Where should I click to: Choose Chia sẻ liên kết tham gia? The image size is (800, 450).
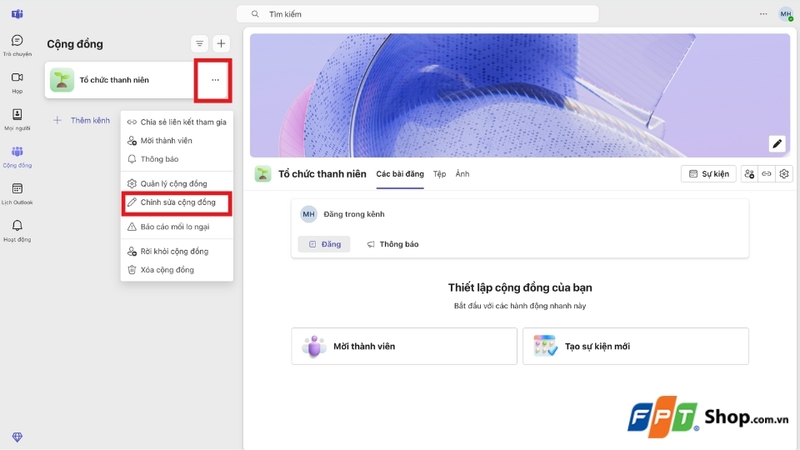[x=177, y=122]
